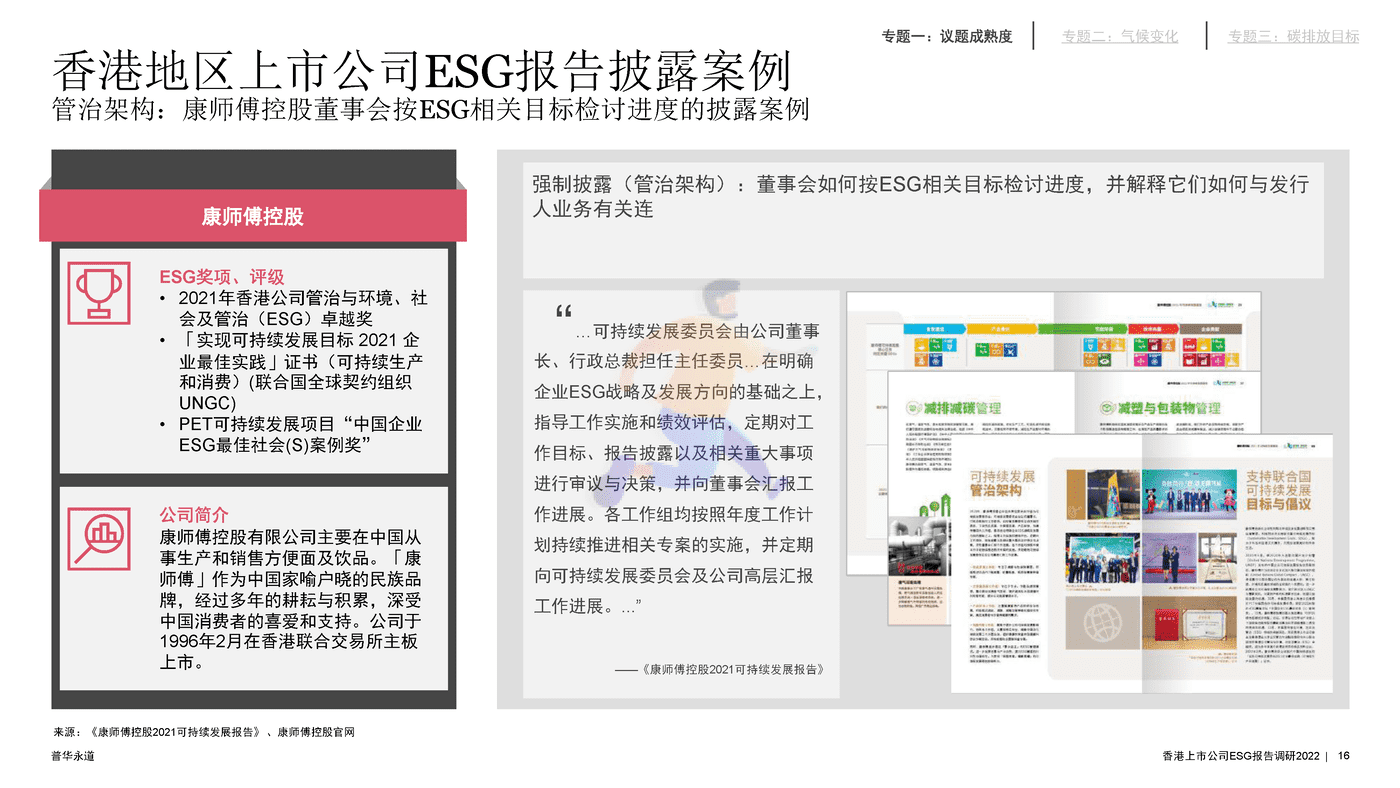Select the main title 香港地区上市公司ESG报告披露案例
The width and height of the screenshot is (1400, 788).
point(421,72)
